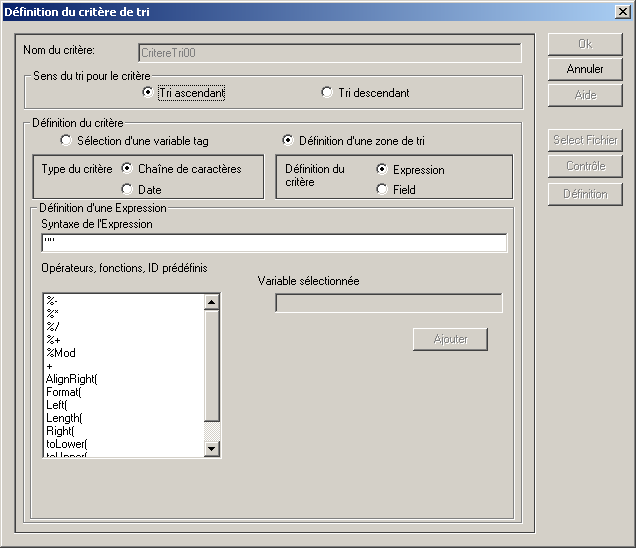Screen dimensions: 636x548
Task: Select Length( in the operators list
Action: (64, 418)
